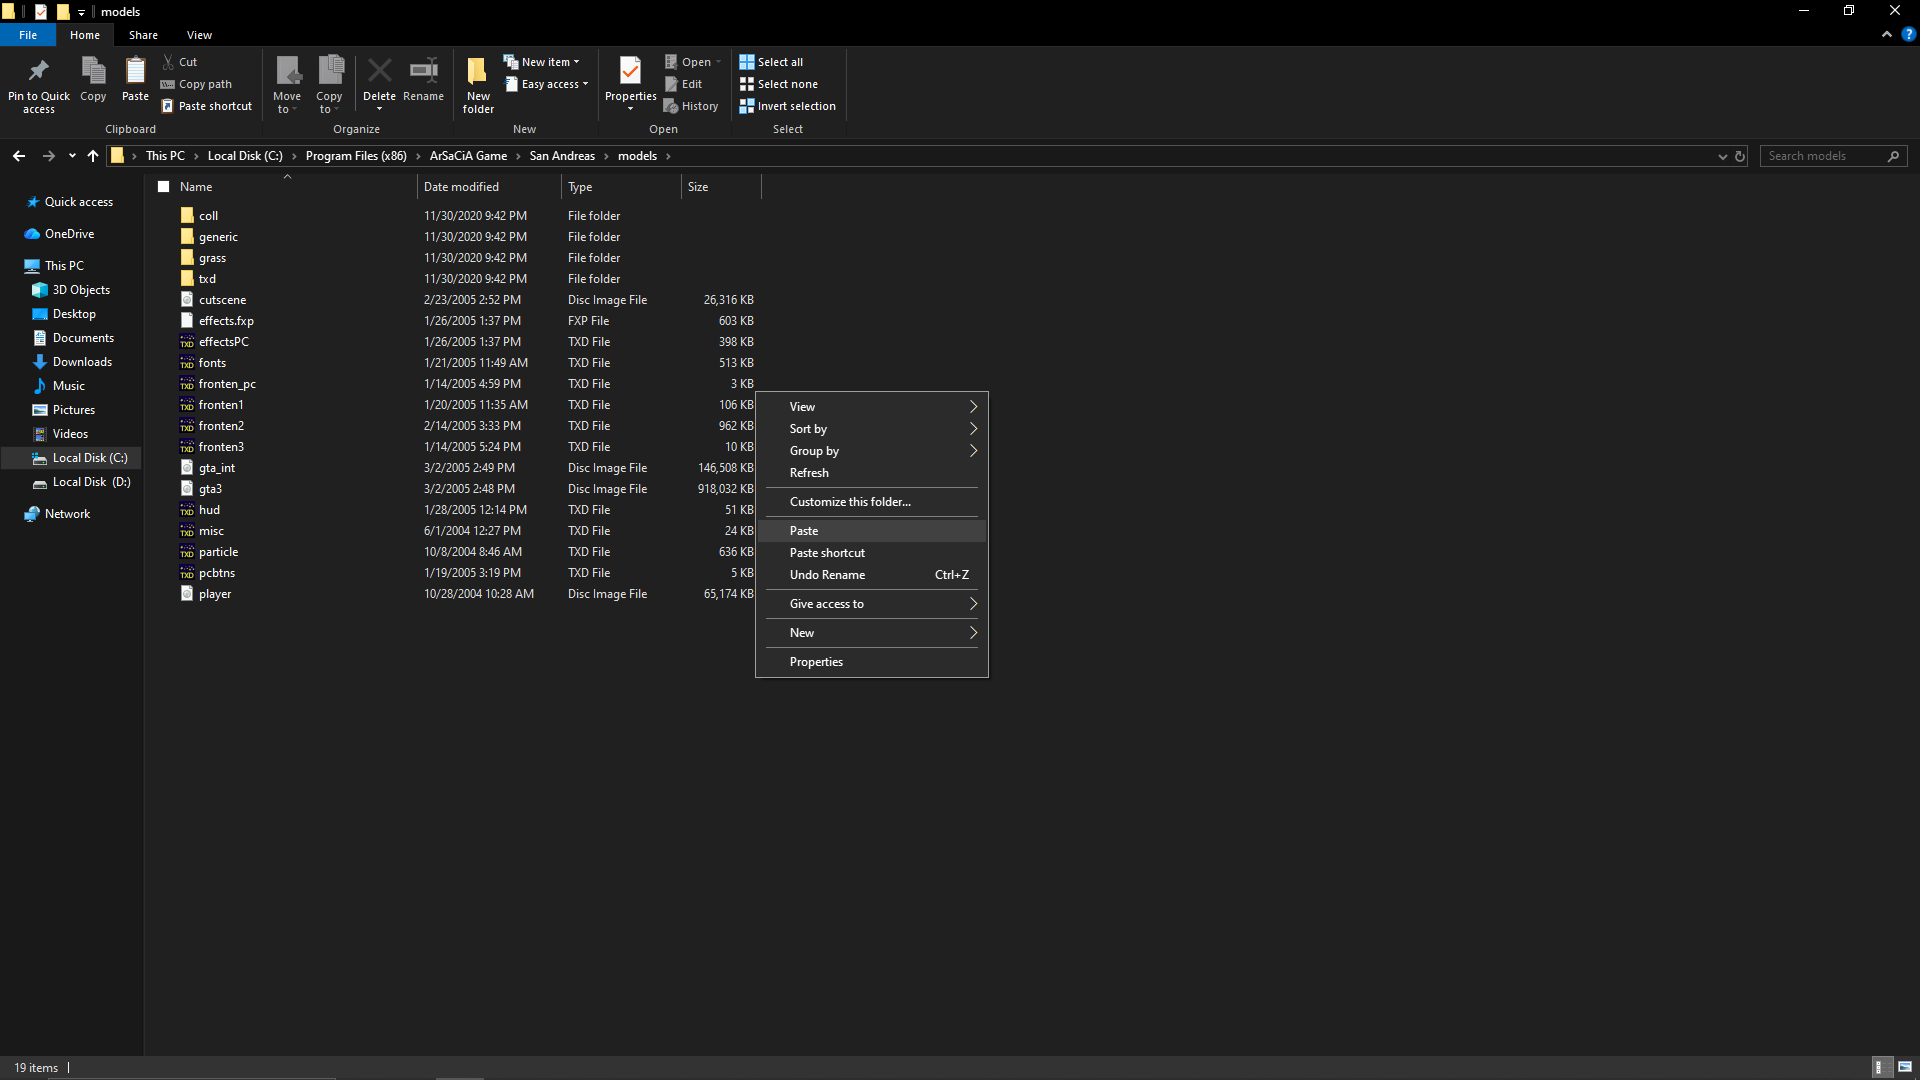1920x1080 pixels.
Task: Open the Move to dropdown
Action: point(287,85)
